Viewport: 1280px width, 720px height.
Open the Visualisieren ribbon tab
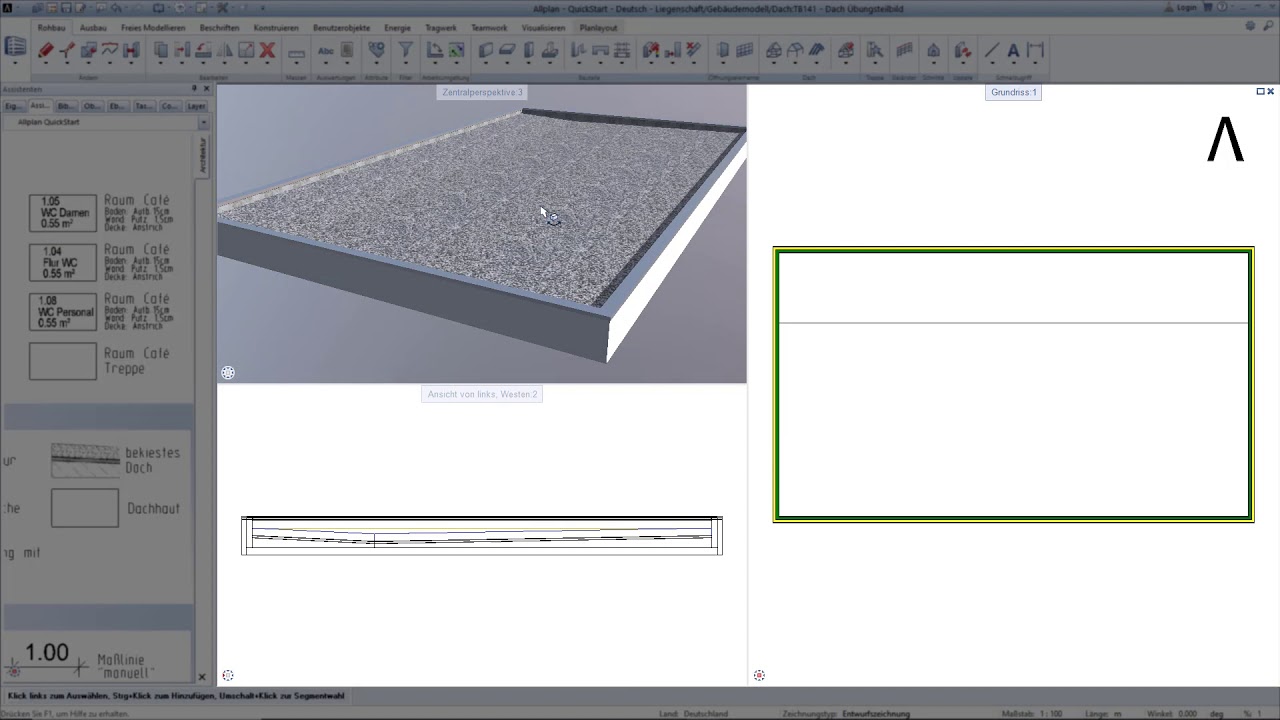click(543, 28)
